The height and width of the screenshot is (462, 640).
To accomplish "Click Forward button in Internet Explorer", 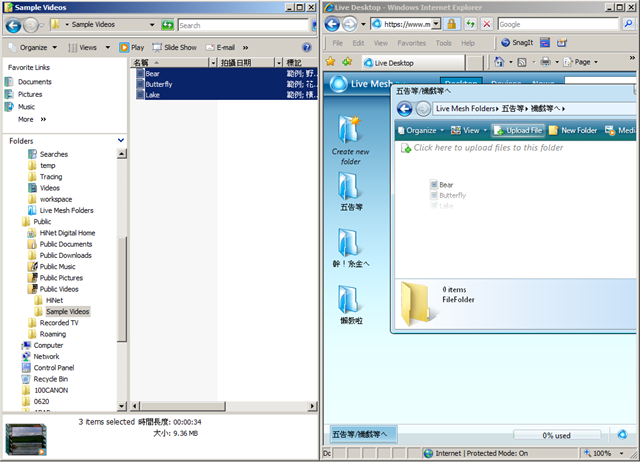I will (x=349, y=24).
